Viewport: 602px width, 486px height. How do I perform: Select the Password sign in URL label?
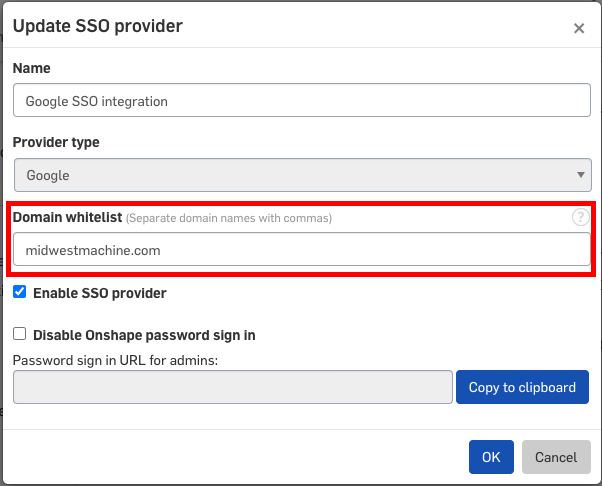point(116,360)
